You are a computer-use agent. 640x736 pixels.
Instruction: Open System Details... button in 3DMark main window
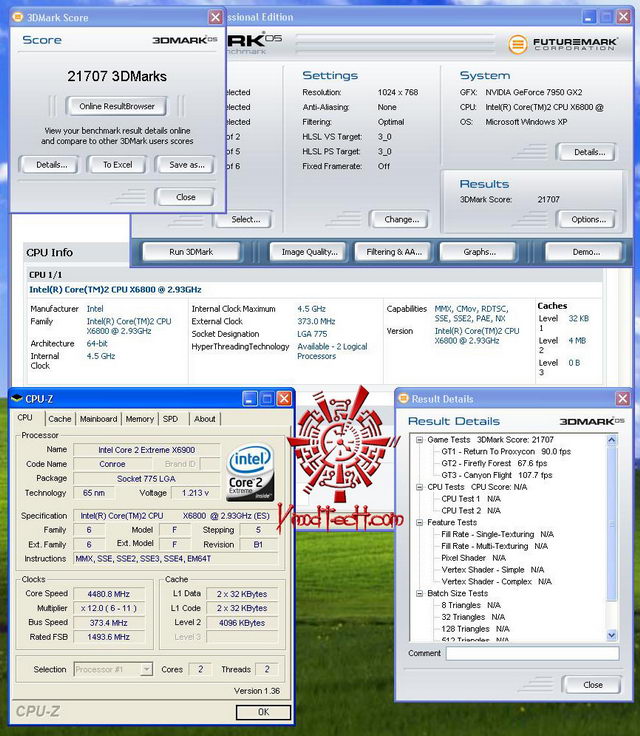pos(586,152)
